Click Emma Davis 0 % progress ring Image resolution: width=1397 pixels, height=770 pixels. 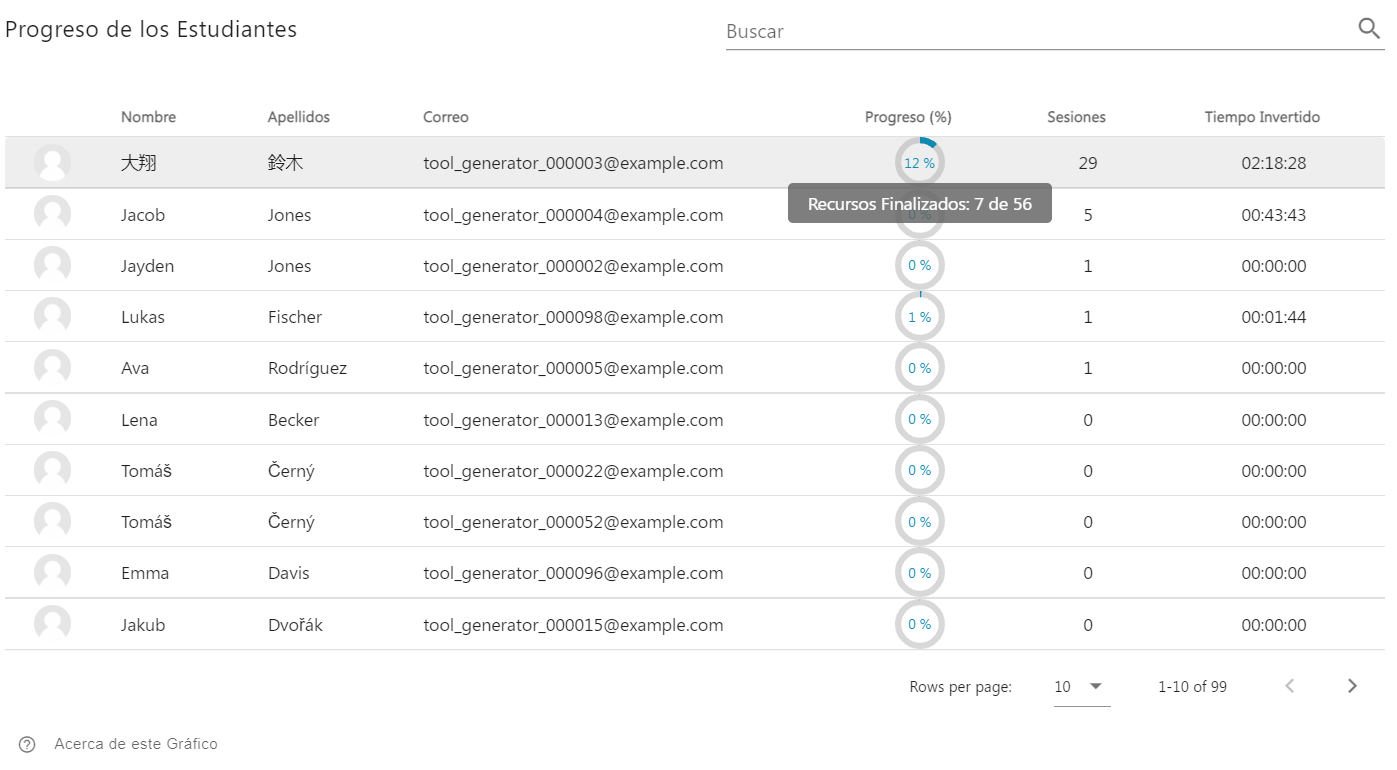[x=919, y=573]
